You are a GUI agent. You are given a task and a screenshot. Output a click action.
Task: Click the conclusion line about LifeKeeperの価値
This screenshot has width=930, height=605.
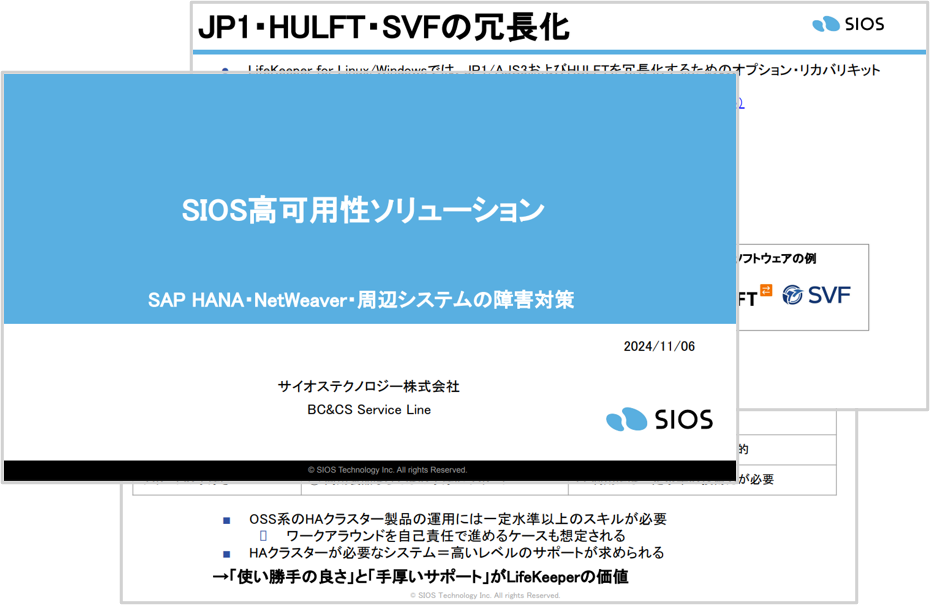(421, 577)
